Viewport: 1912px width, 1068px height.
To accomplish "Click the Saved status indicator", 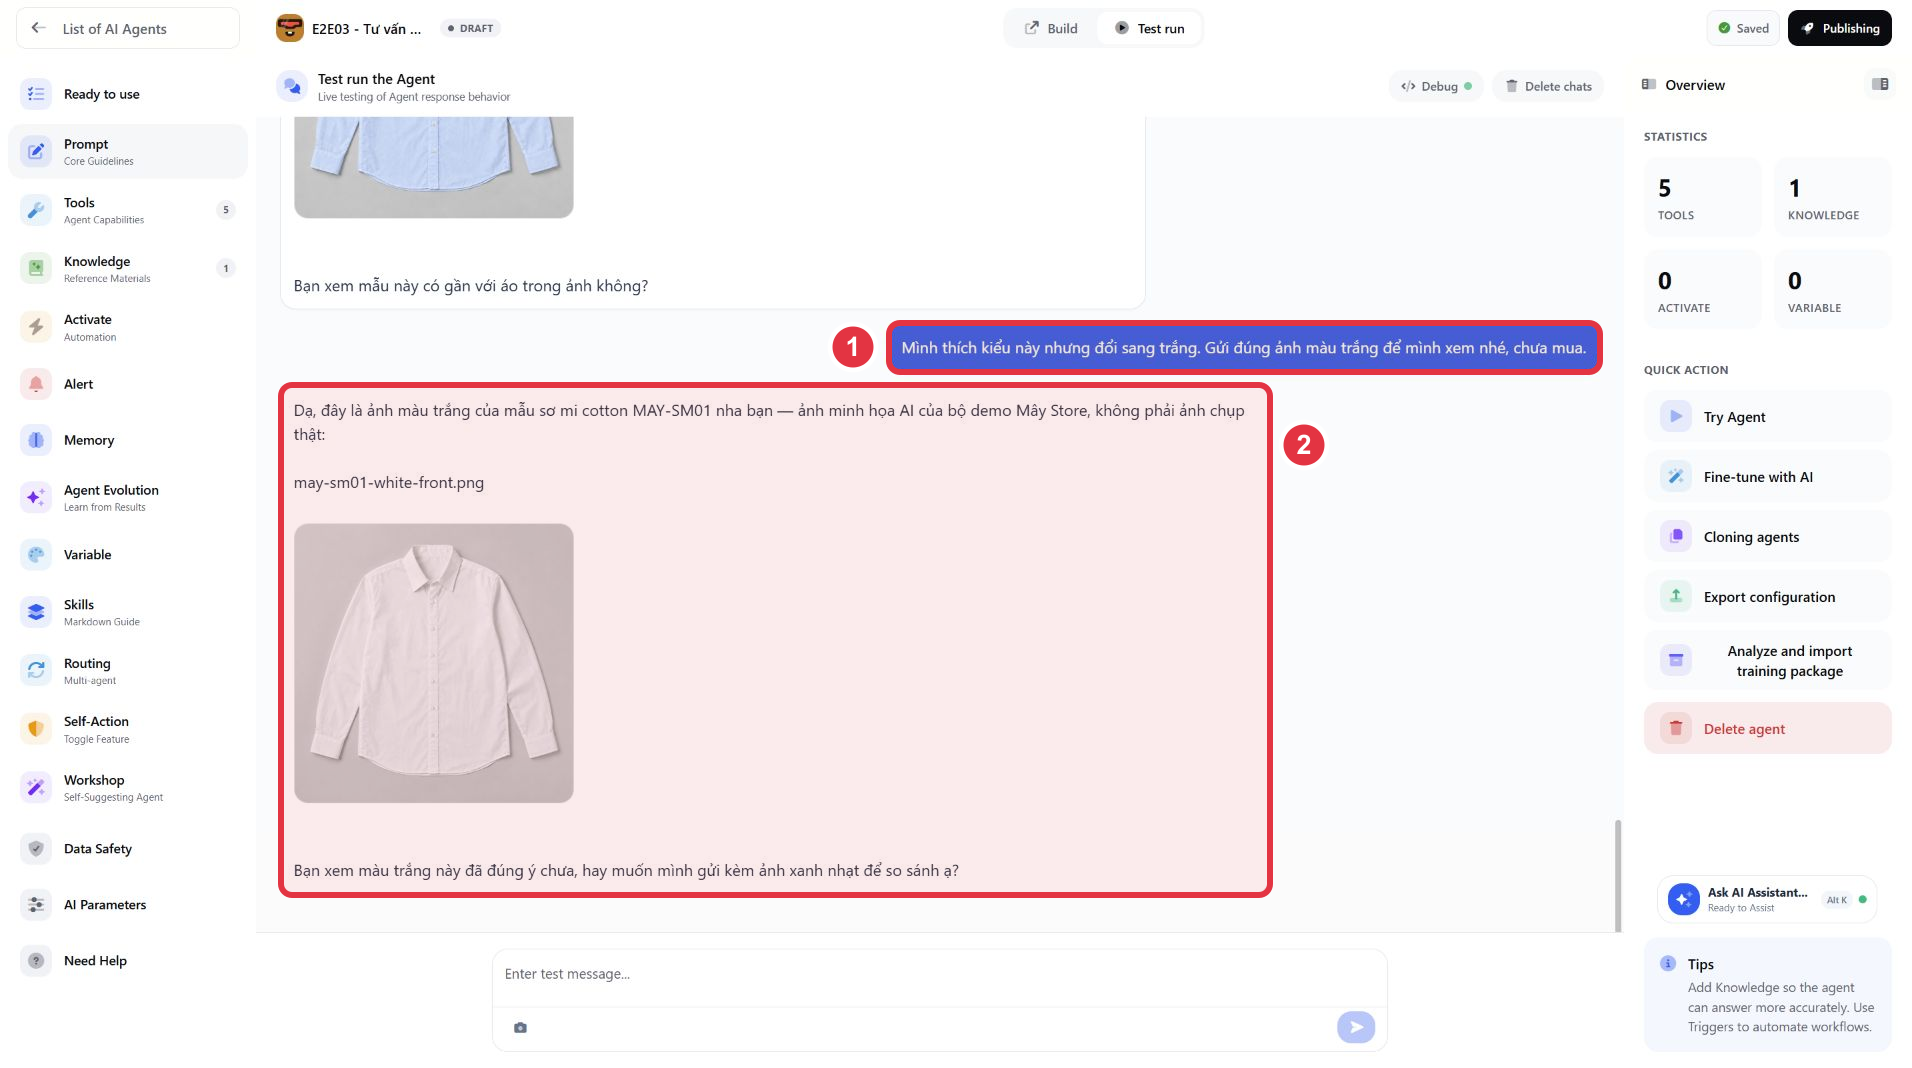I will (1743, 28).
